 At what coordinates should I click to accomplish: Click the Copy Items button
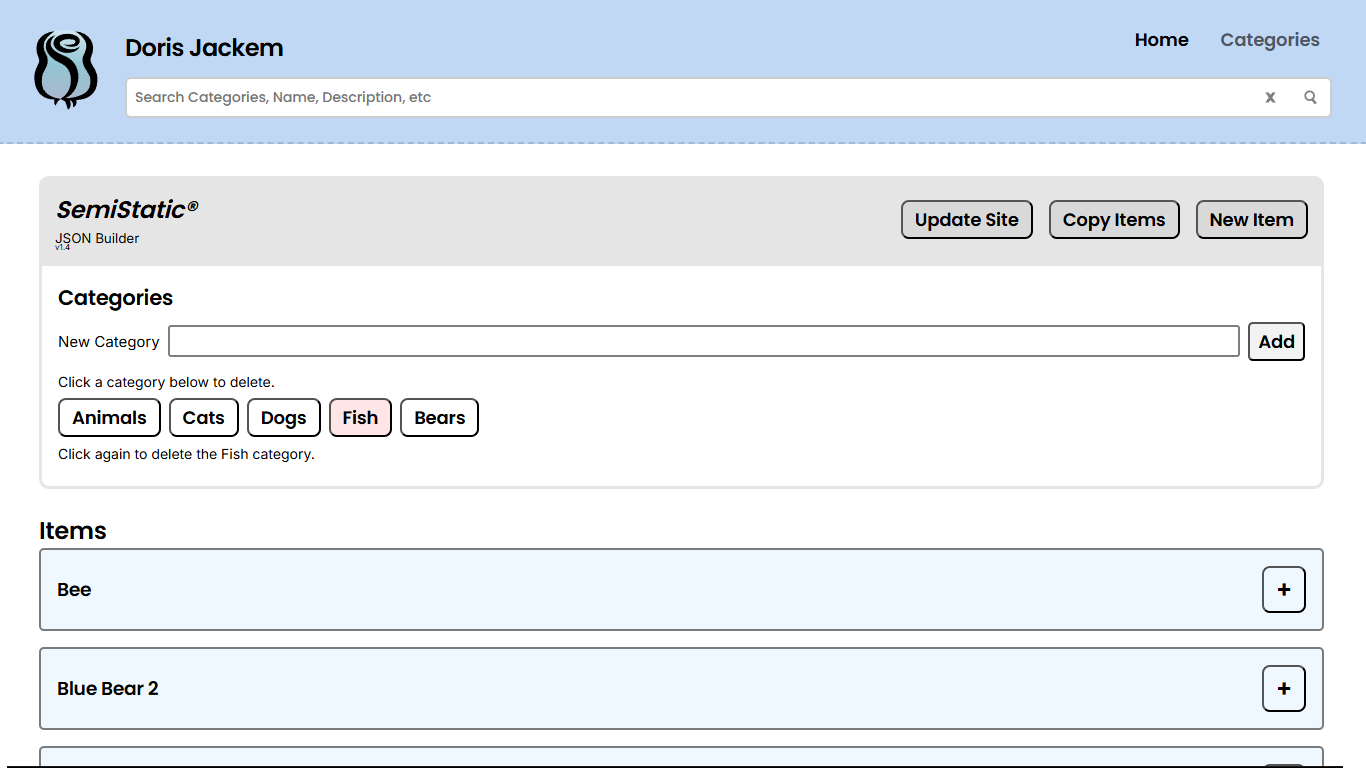[x=1113, y=220]
